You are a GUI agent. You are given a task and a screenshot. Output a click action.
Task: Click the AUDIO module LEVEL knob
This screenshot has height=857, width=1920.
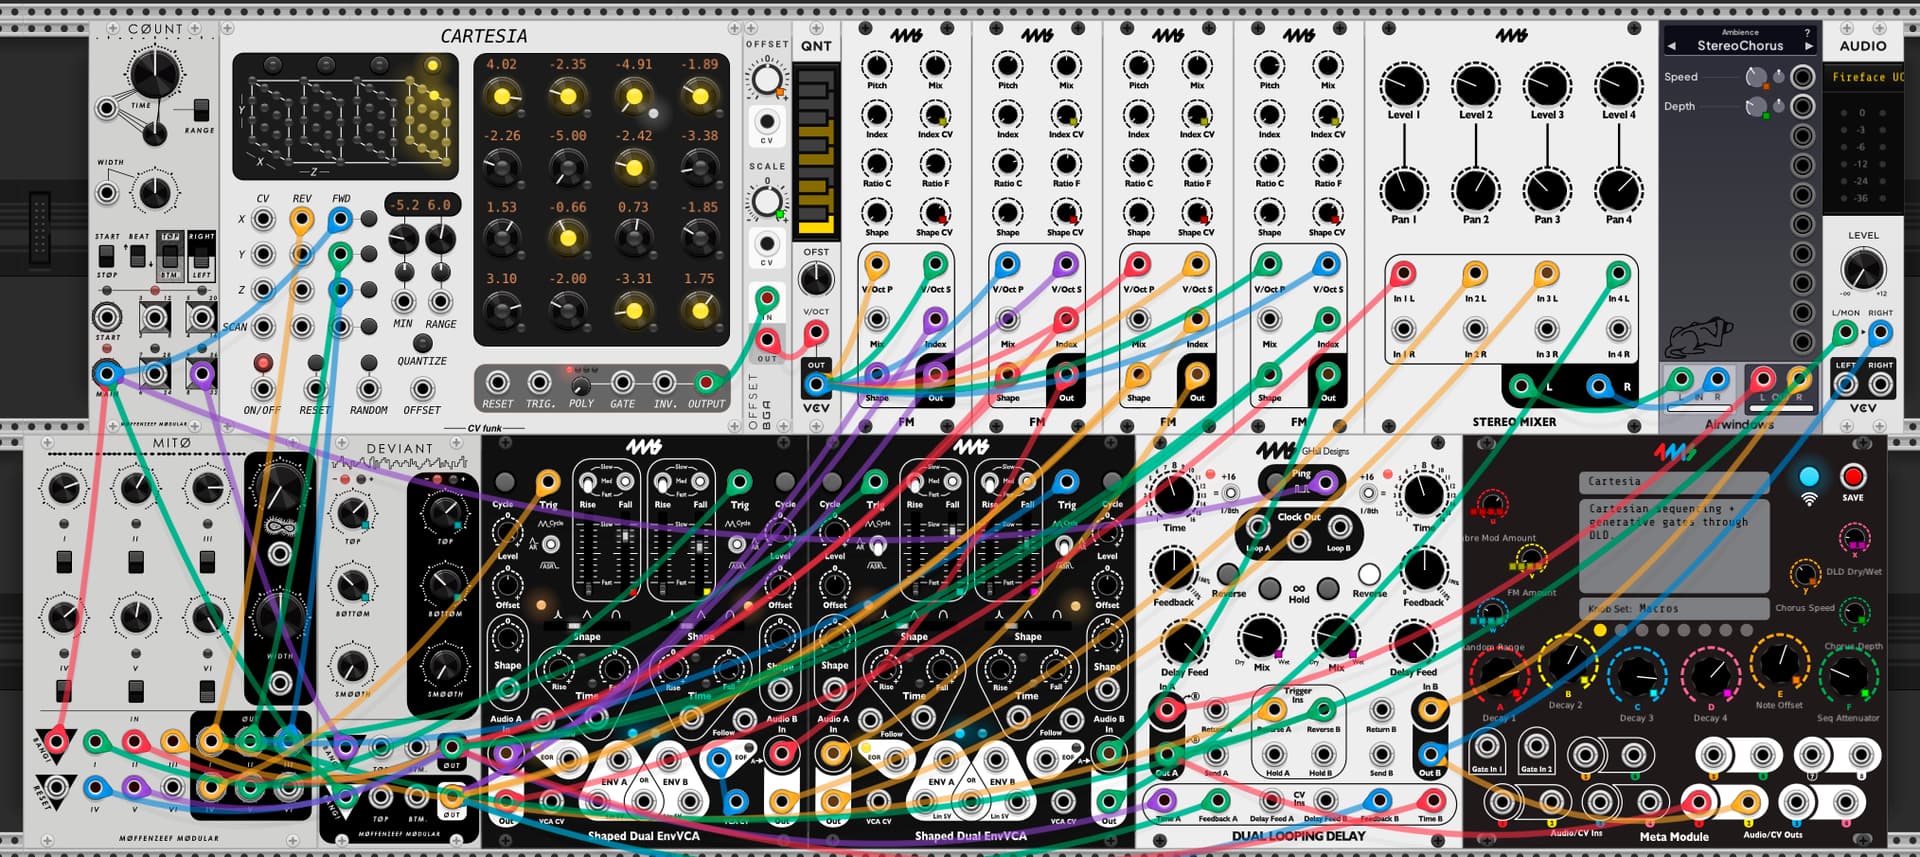(x=1863, y=269)
